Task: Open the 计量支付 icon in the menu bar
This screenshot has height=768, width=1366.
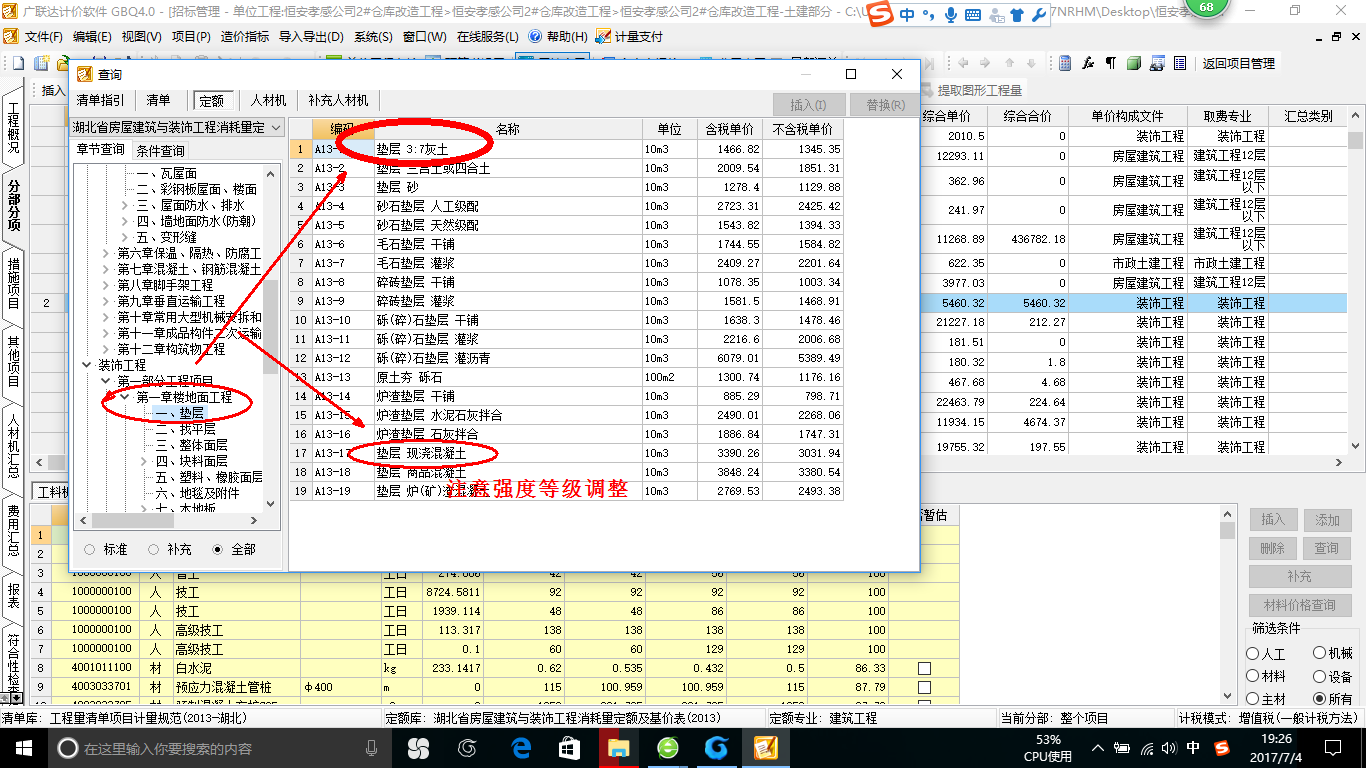Action: click(603, 36)
